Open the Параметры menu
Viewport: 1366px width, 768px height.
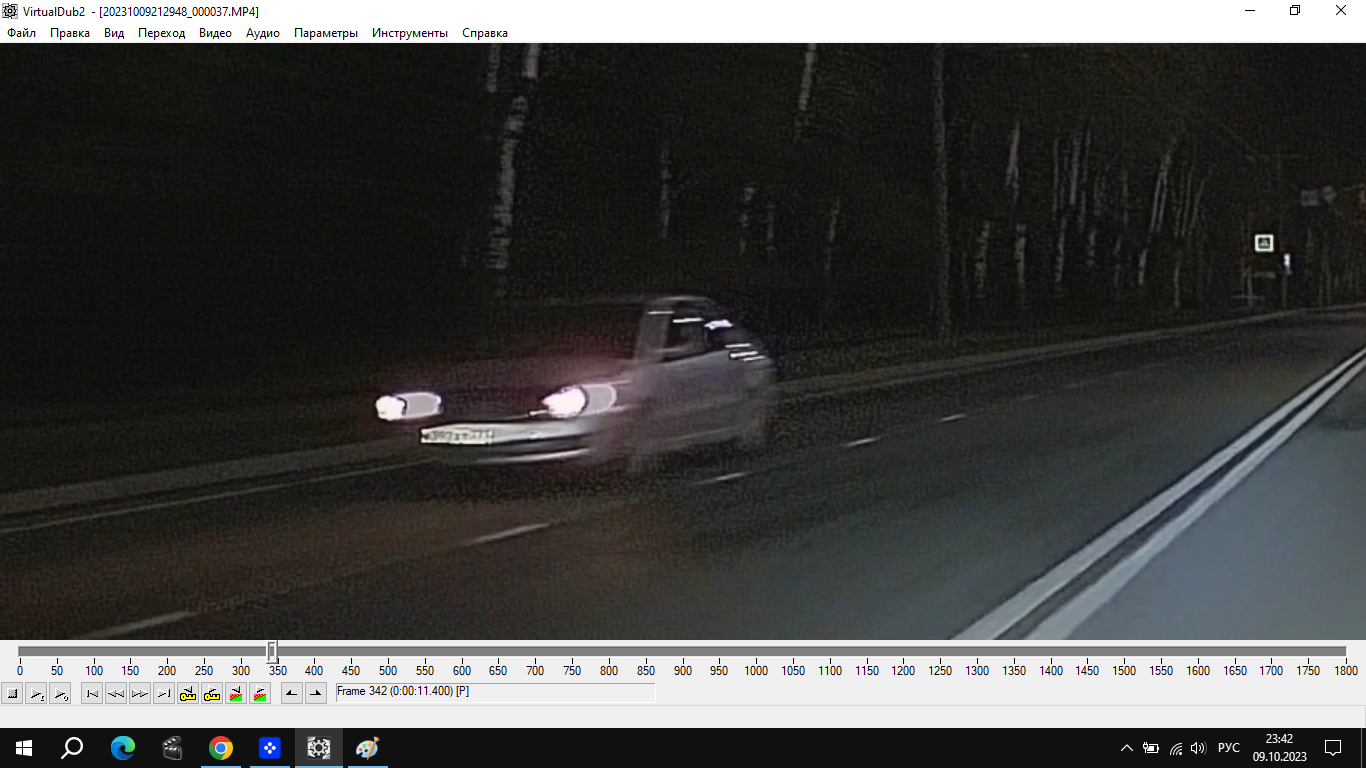325,33
